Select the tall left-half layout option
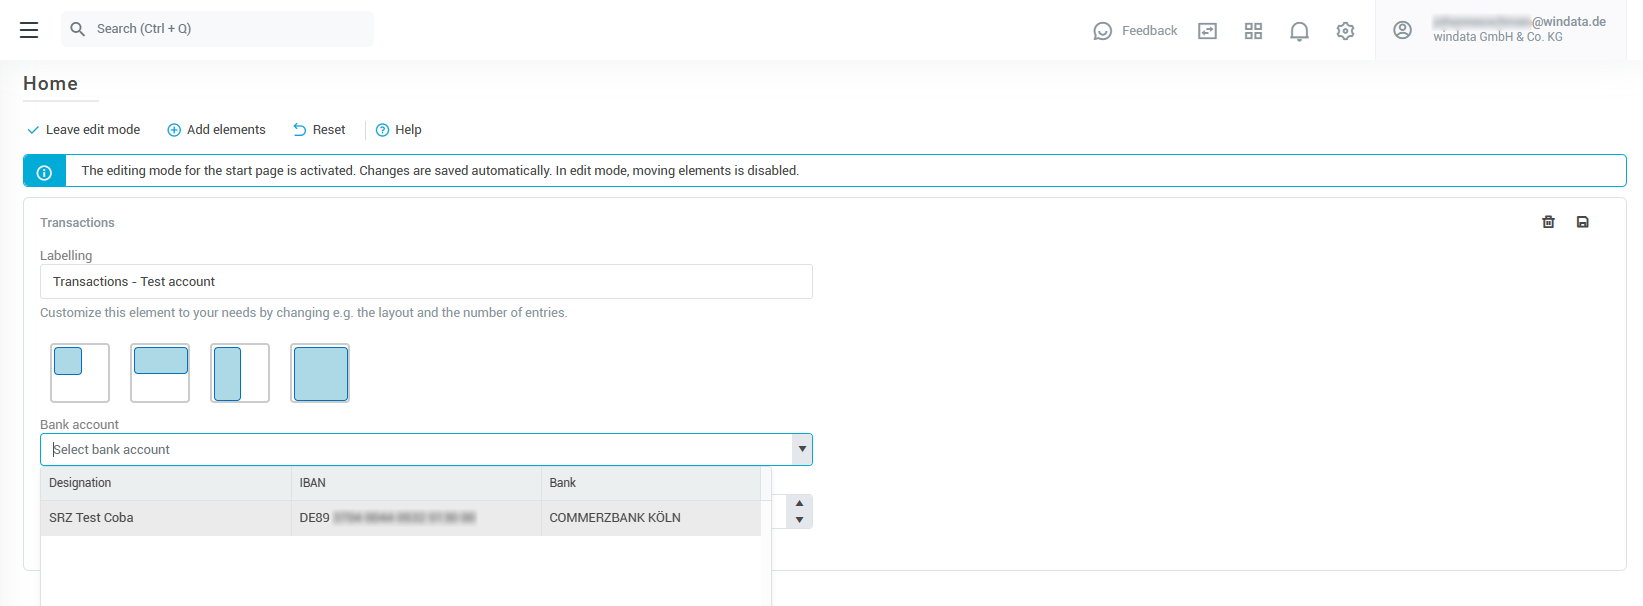This screenshot has width=1643, height=606. pyautogui.click(x=240, y=373)
